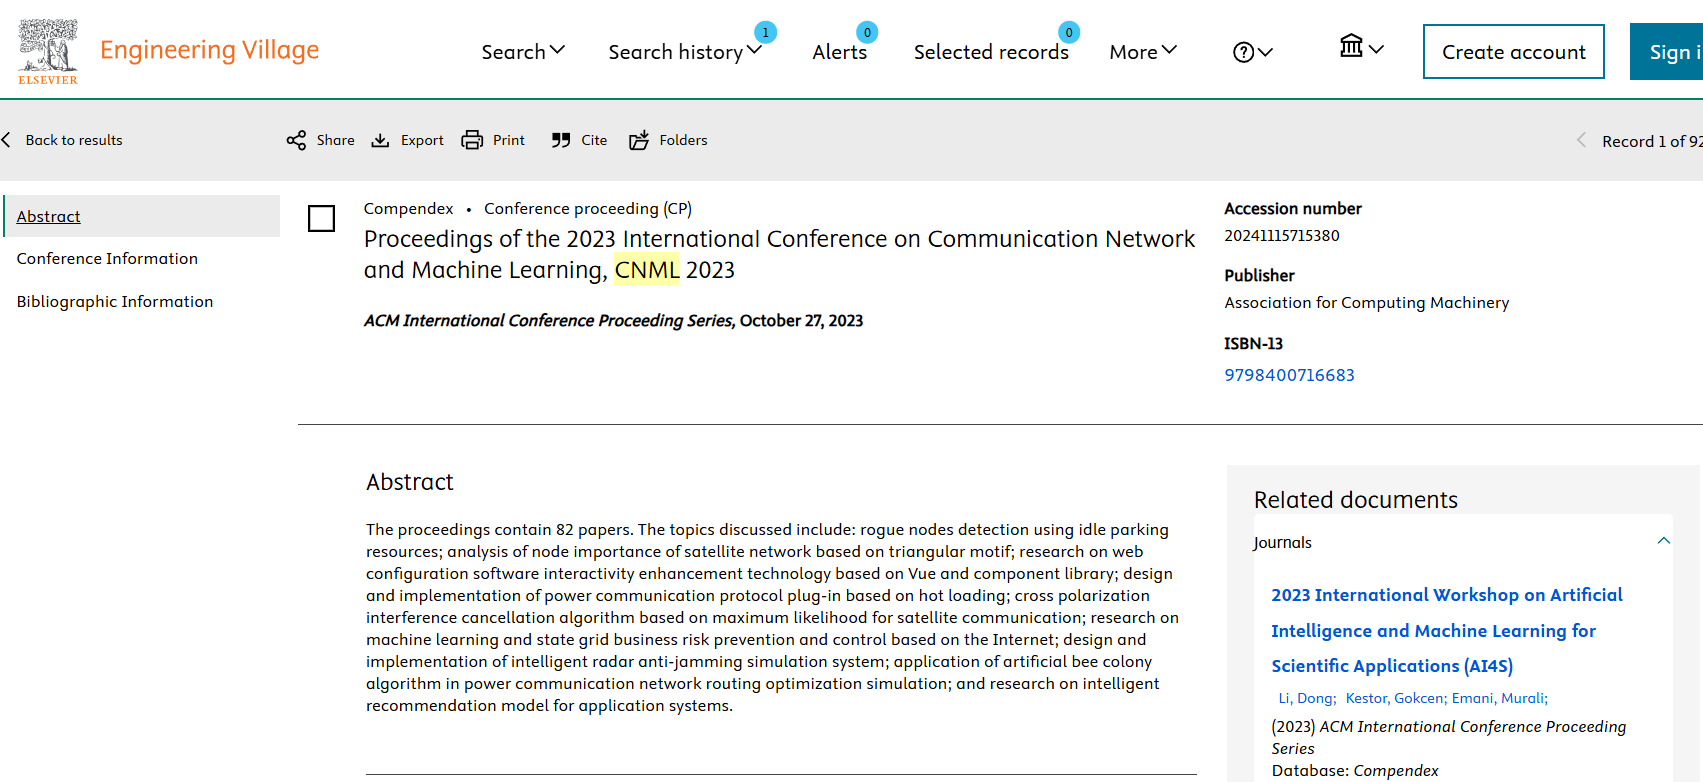Image resolution: width=1703 pixels, height=782 pixels.
Task: Click the Alerts count badge
Action: [867, 33]
